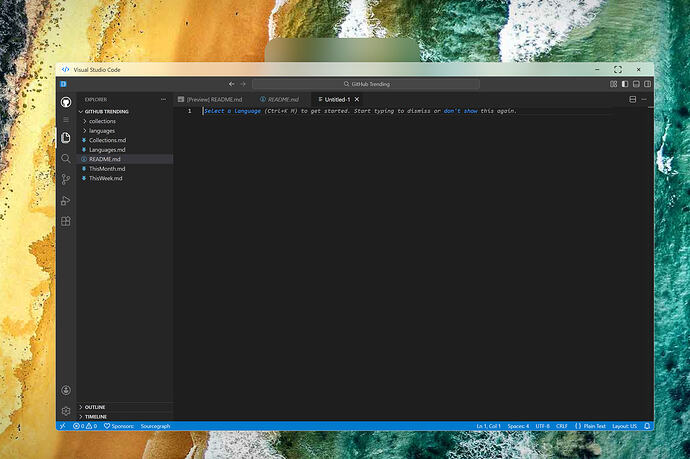Click the 'Select a language' link

(x=232, y=111)
